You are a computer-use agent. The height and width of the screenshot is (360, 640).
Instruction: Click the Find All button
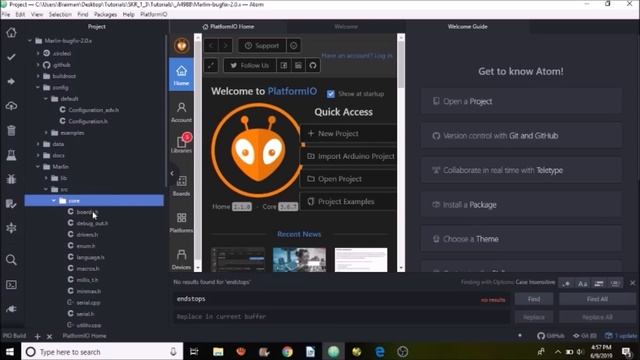(x=597, y=299)
